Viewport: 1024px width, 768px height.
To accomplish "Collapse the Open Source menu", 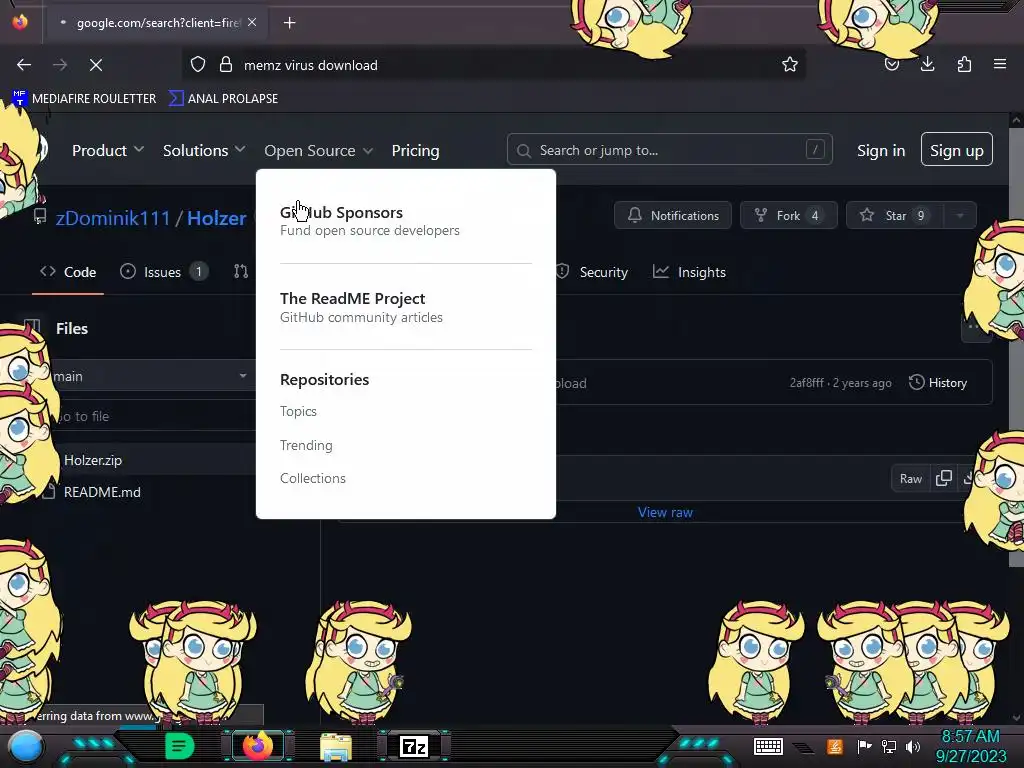I will [319, 151].
